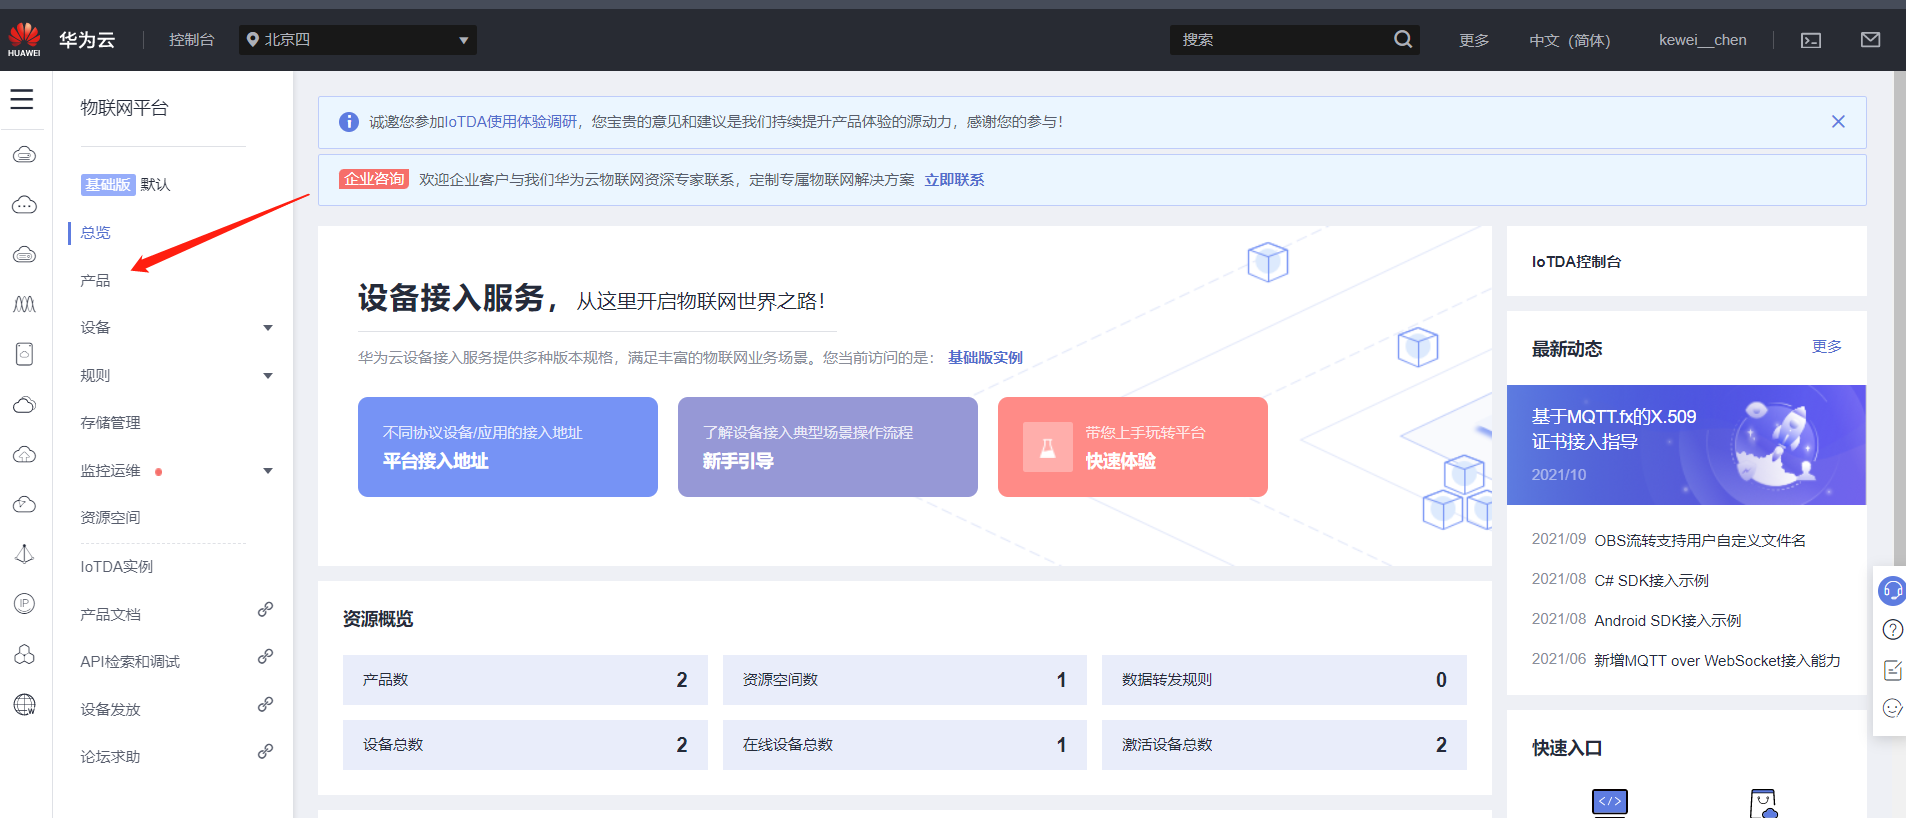Image resolution: width=1906 pixels, height=818 pixels.
Task: Open C# SDK接入示例 news item
Action: (x=1651, y=581)
